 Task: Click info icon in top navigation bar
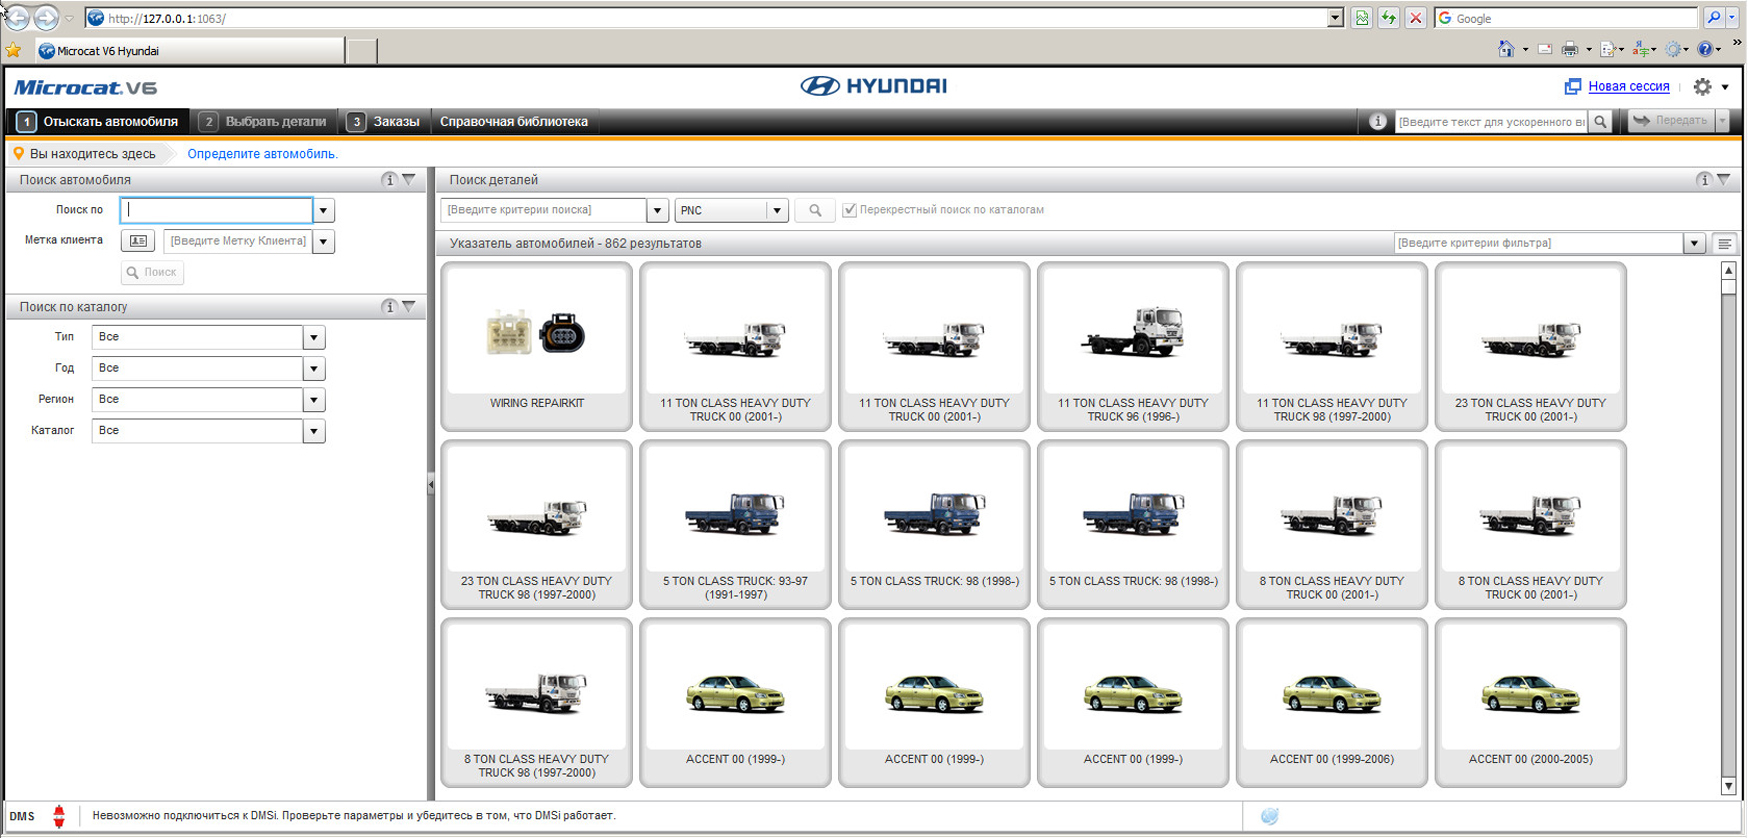tap(1377, 121)
